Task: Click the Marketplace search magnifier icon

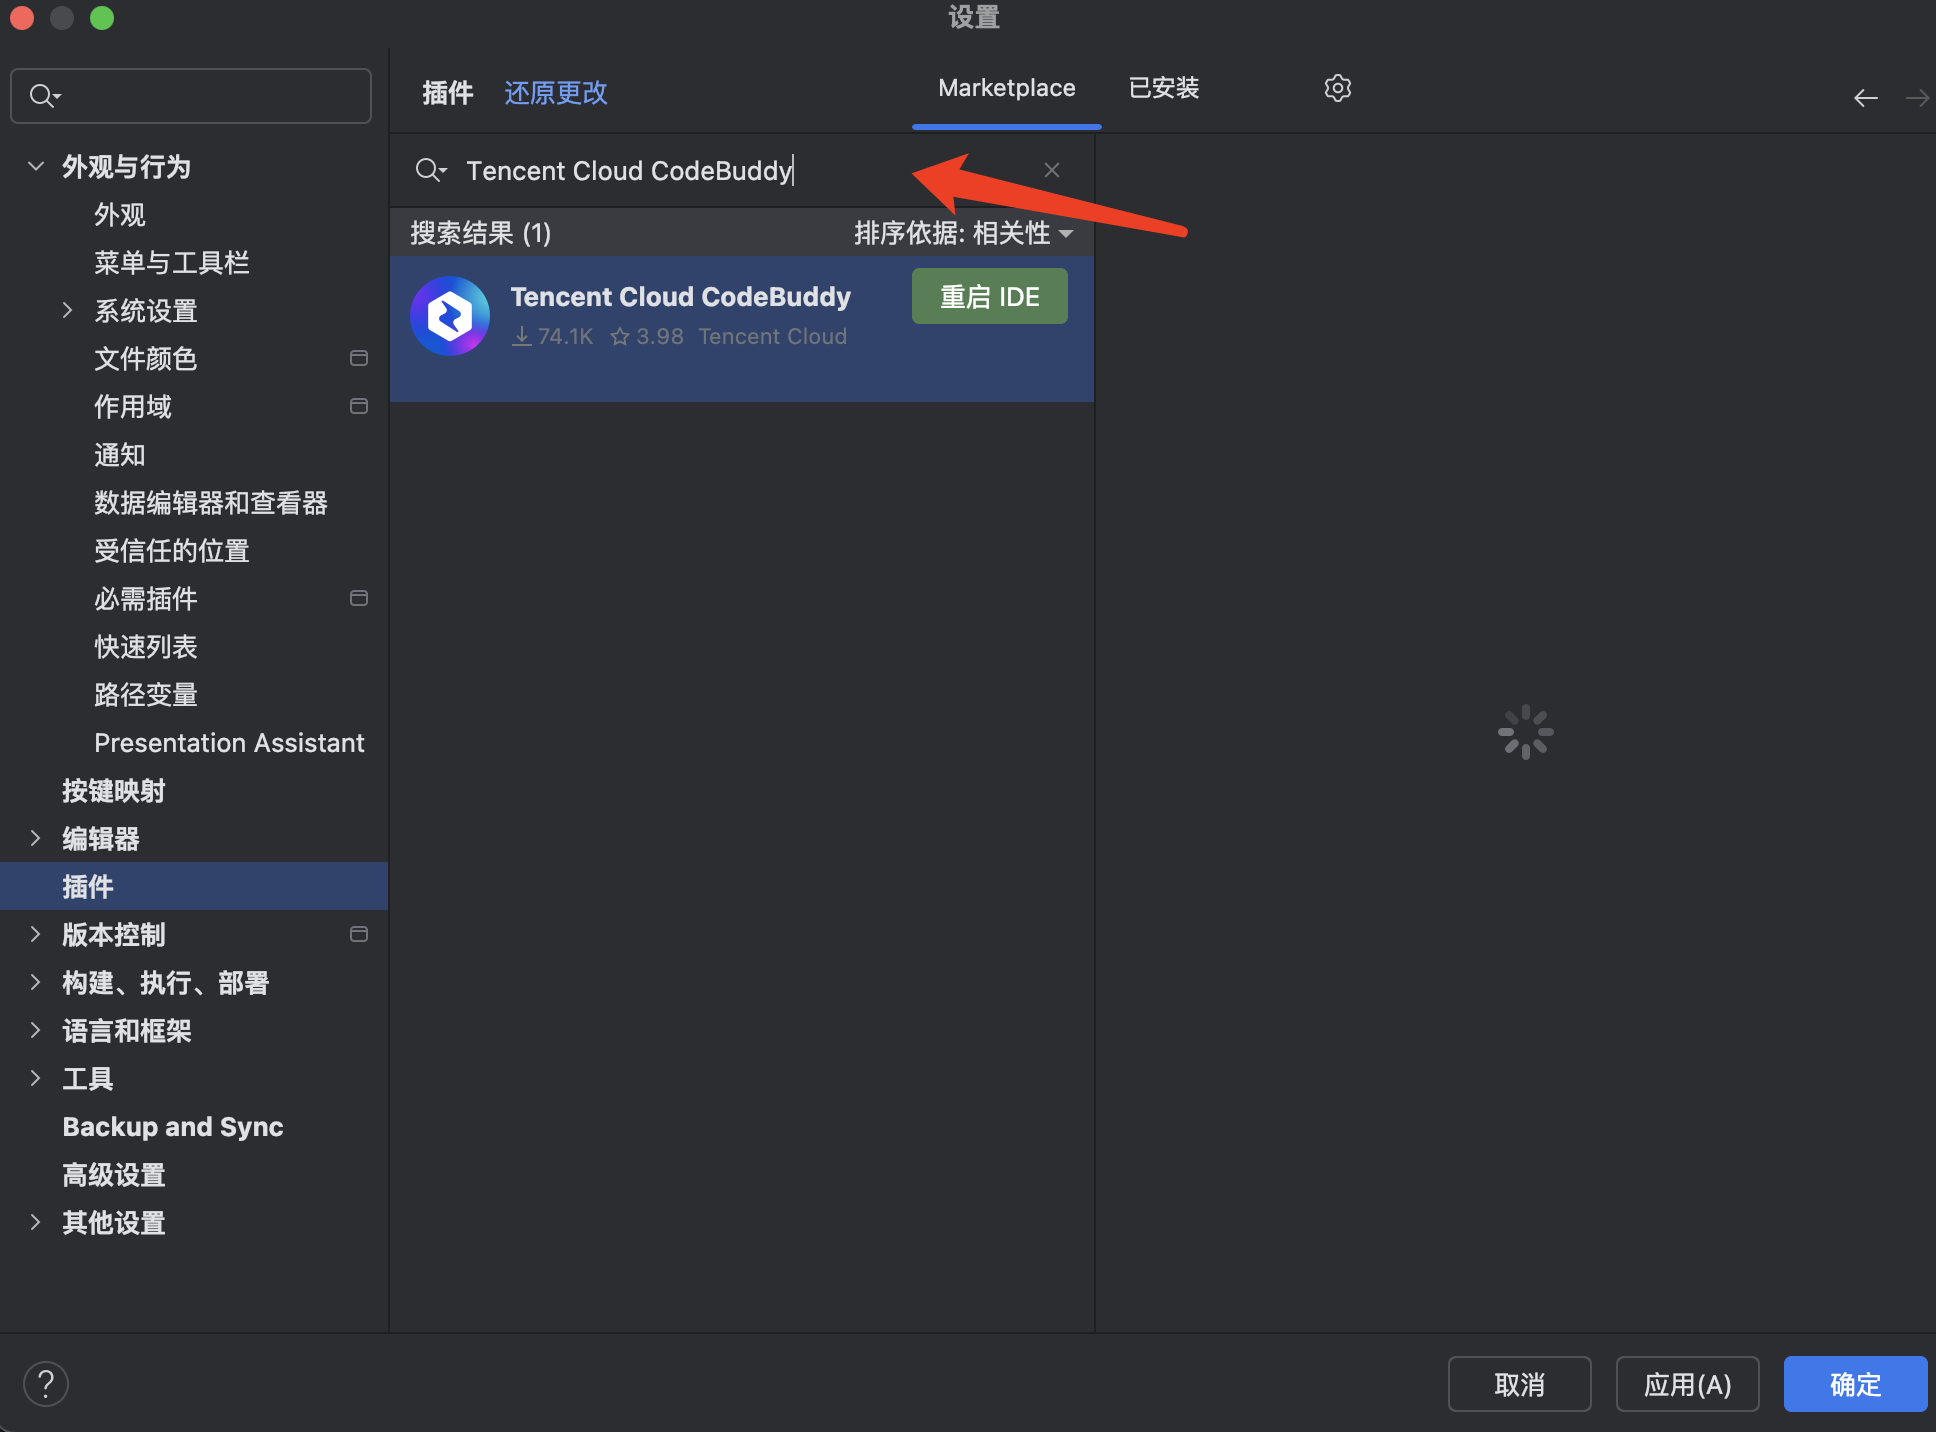Action: pos(429,170)
